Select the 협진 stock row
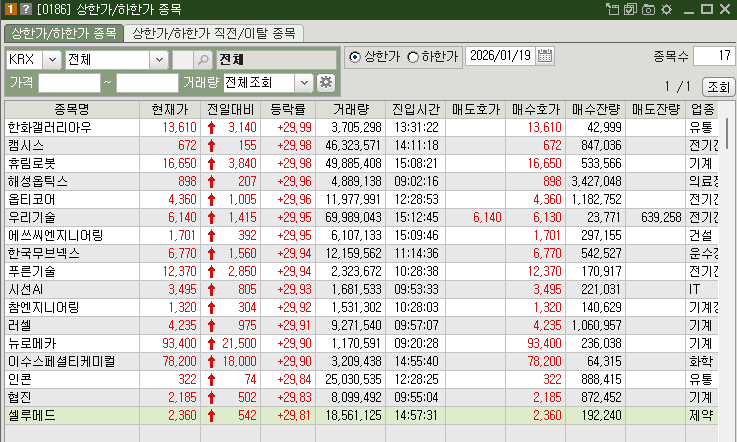Viewport: 737px width, 442px height. pyautogui.click(x=361, y=397)
